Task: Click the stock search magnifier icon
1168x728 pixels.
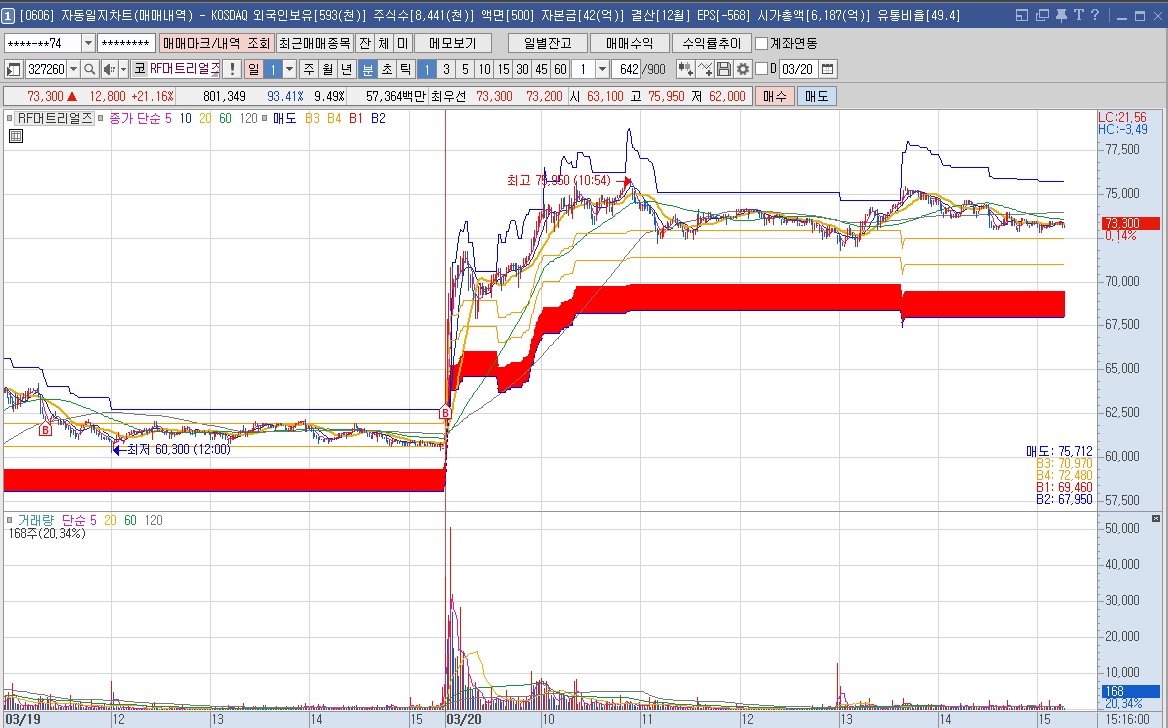Action: (x=89, y=69)
